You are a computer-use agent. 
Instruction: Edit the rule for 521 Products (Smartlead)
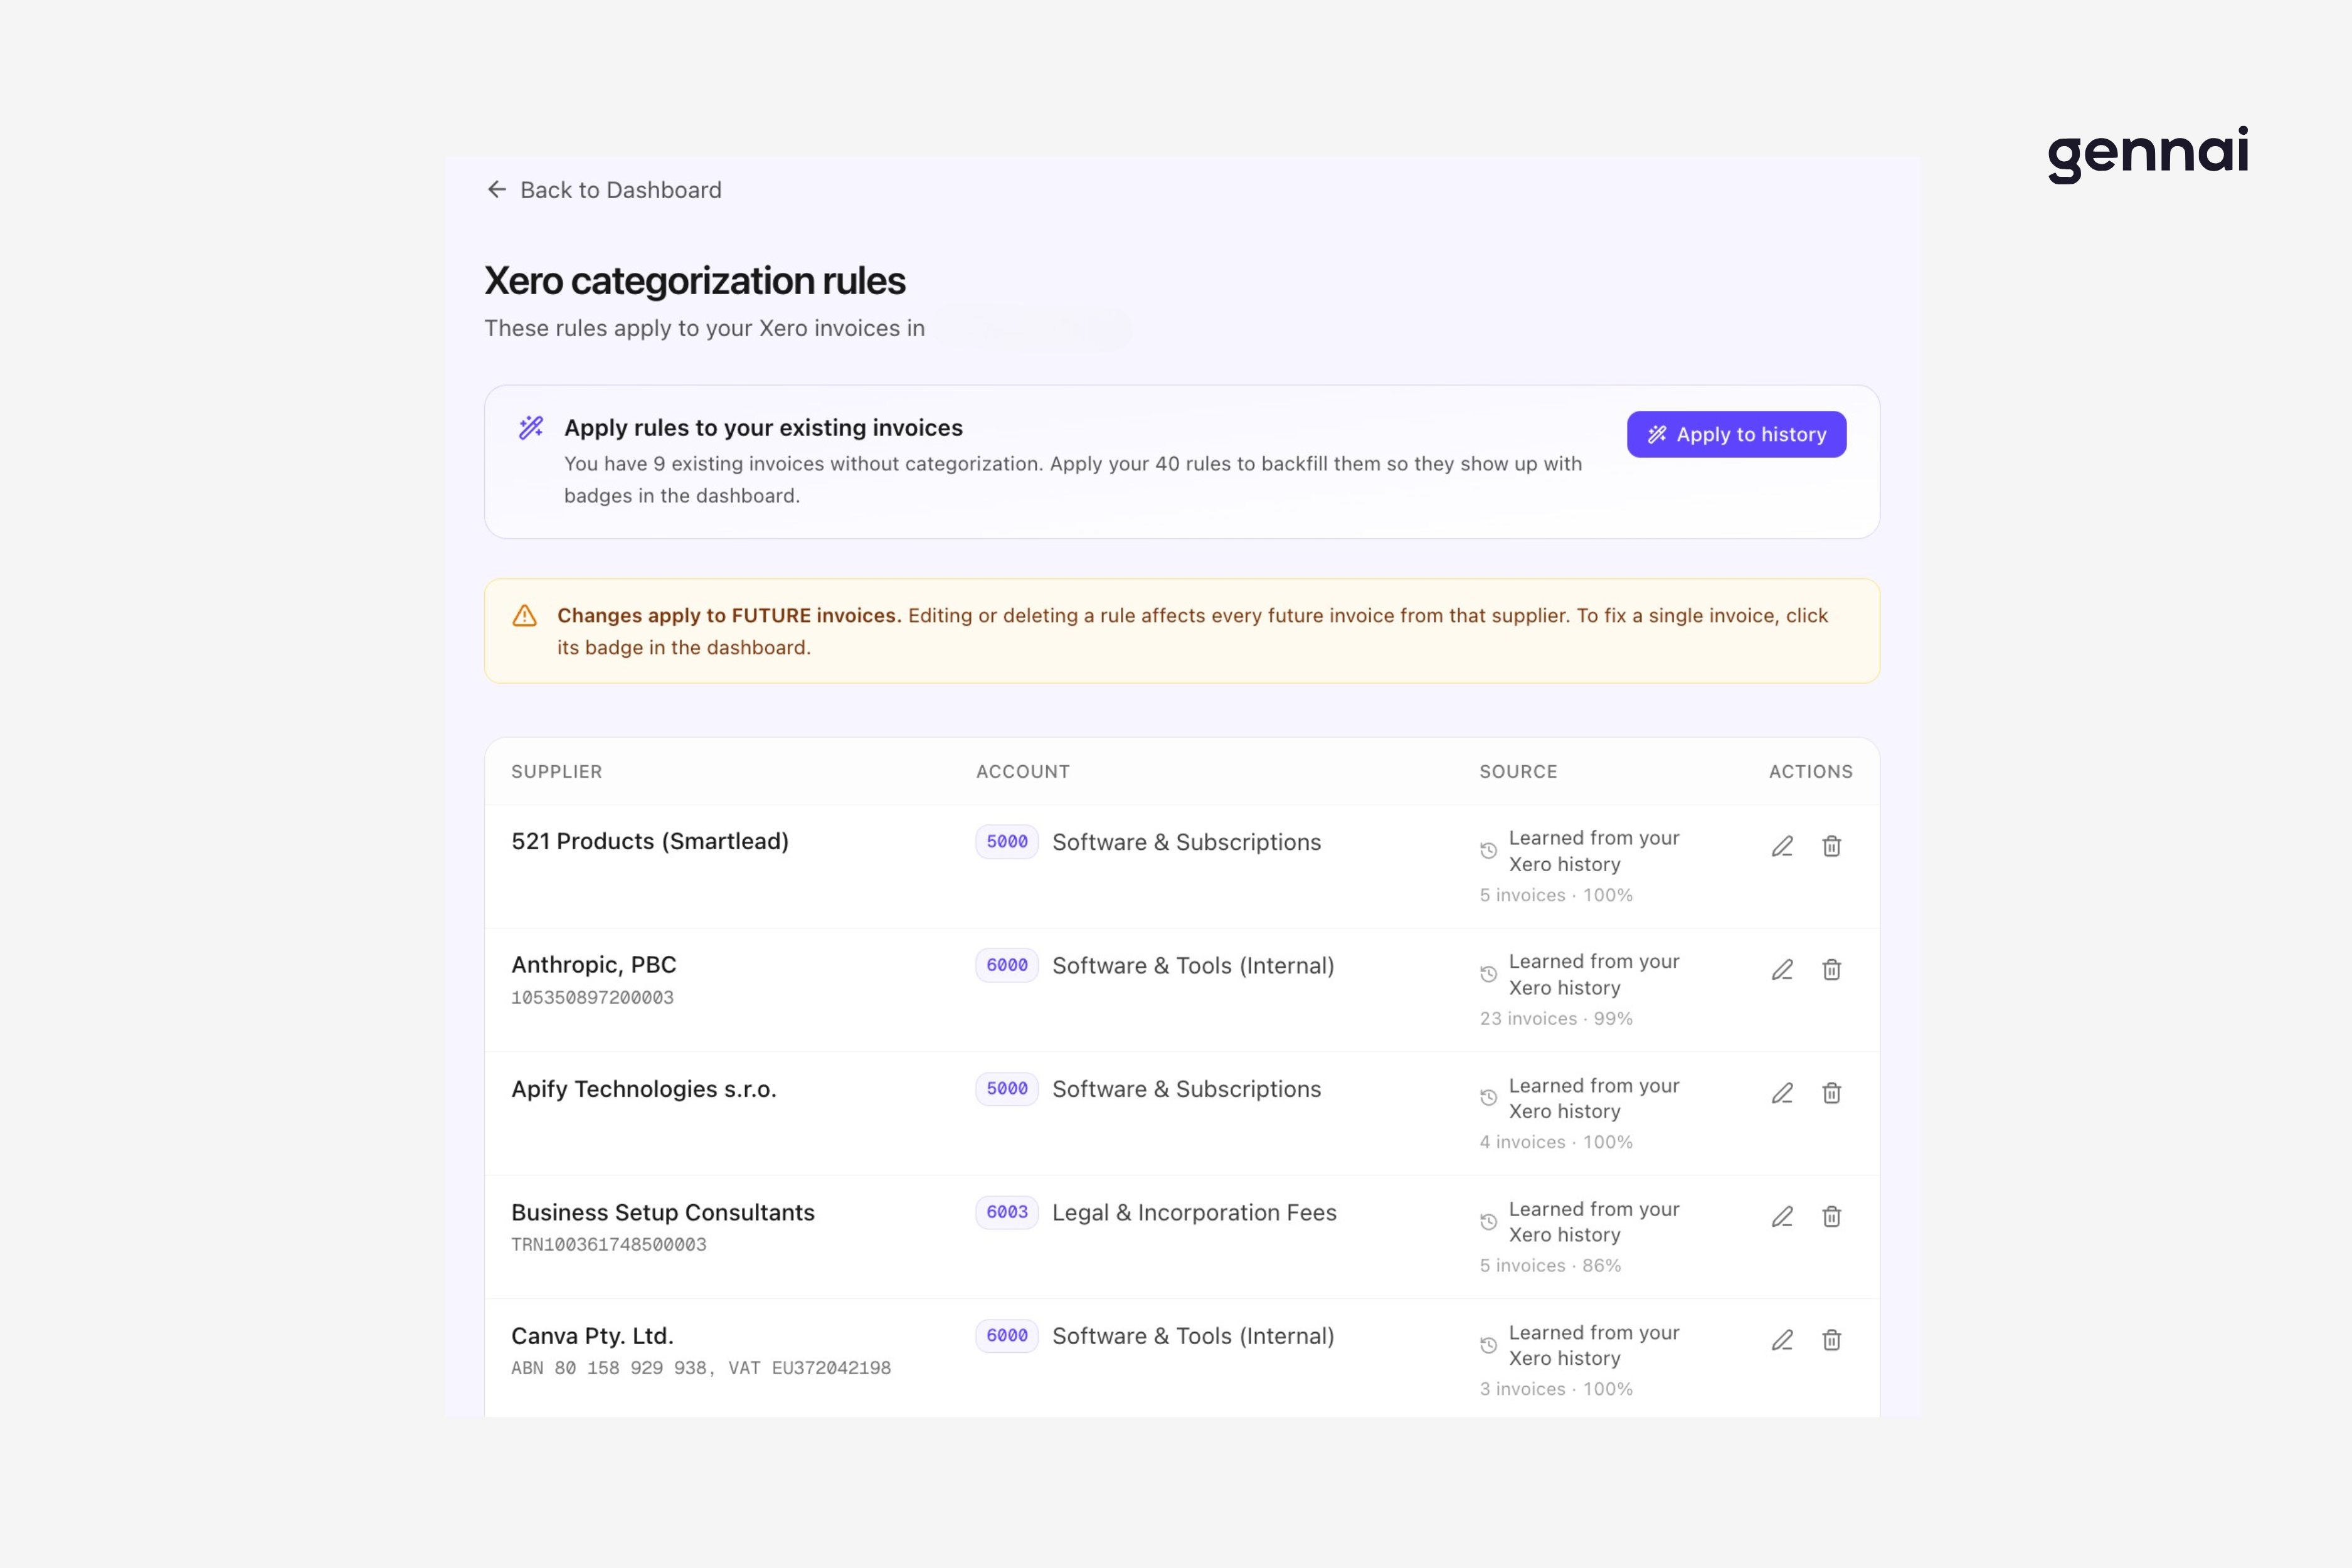point(1783,846)
